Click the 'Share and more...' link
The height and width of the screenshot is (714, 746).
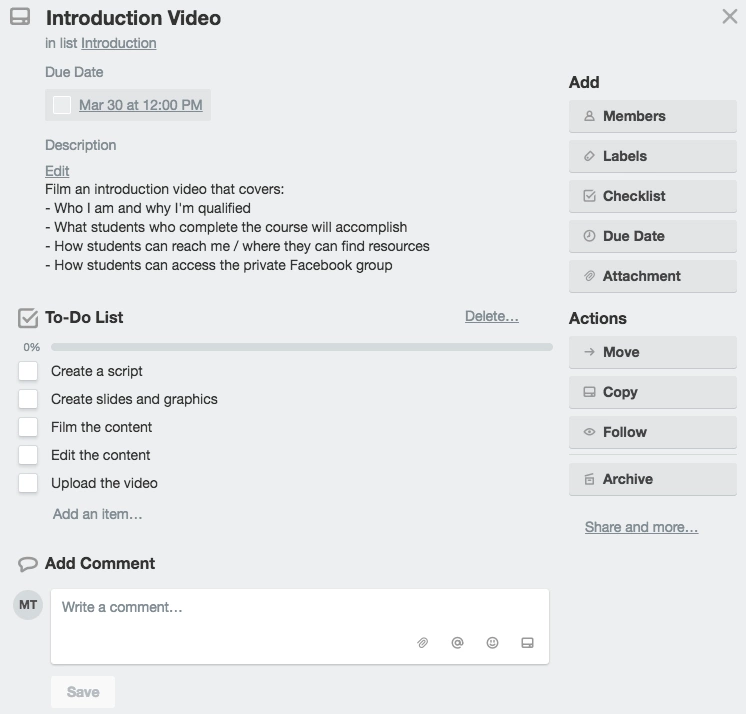click(641, 527)
